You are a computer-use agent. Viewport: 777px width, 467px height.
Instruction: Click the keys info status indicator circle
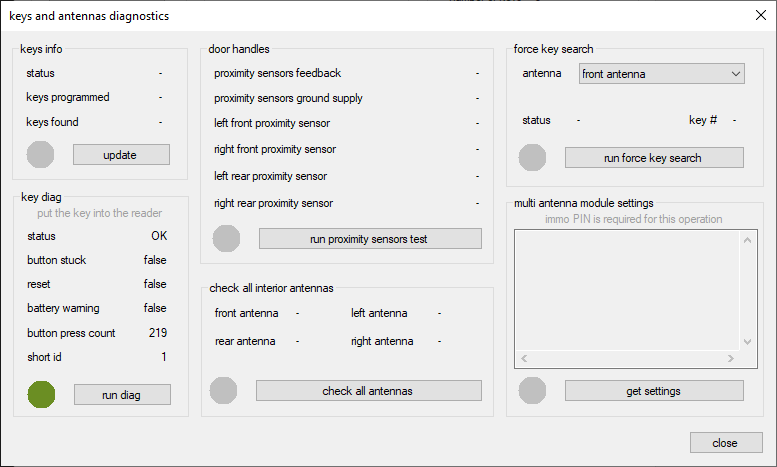coord(40,155)
